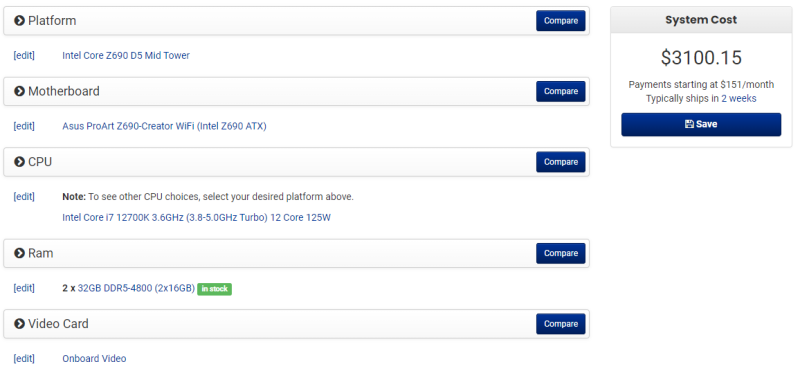Viewport: 800px width, 371px height.
Task: Edit the Video Card selection
Action: pos(24,359)
